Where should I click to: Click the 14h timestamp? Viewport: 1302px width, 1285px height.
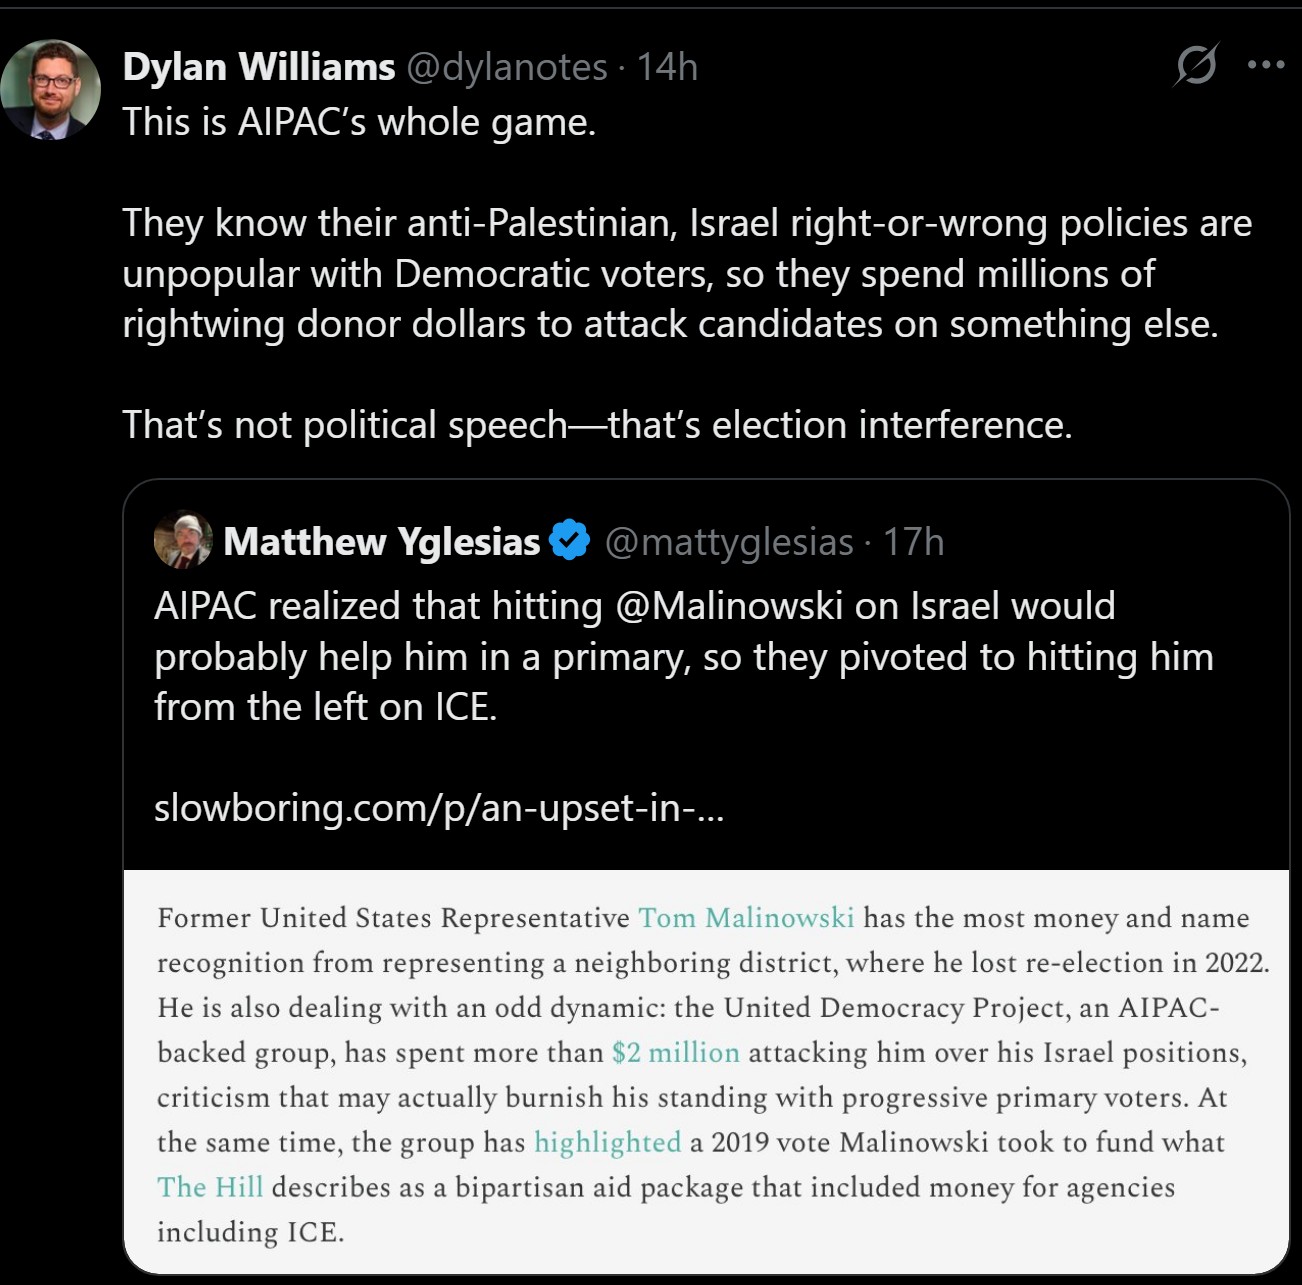pyautogui.click(x=667, y=67)
